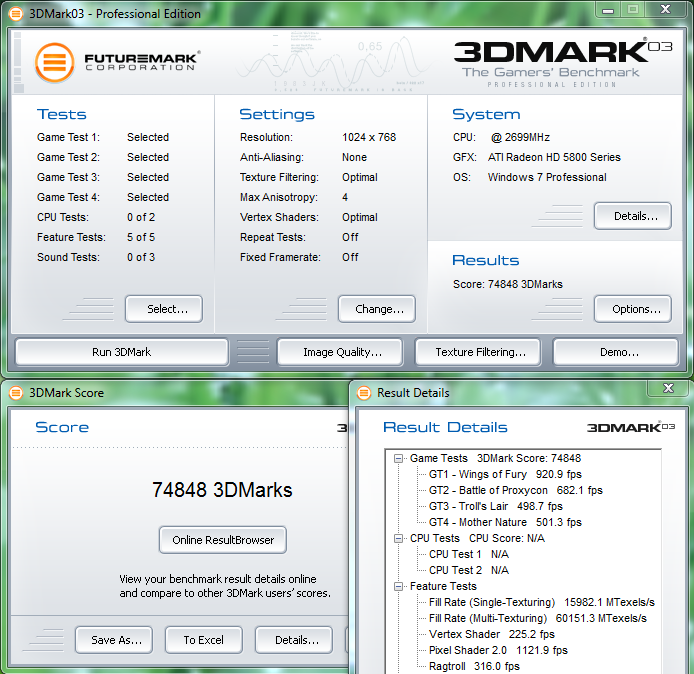Select the Feature Tests node label
694x674 pixels.
tap(443, 586)
